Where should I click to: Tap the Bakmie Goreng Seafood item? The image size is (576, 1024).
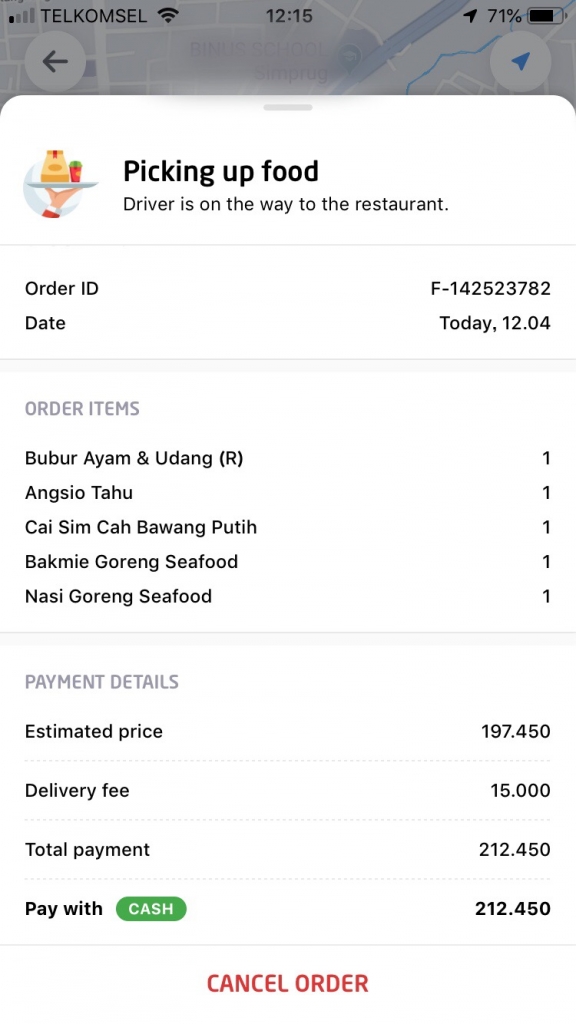point(288,562)
